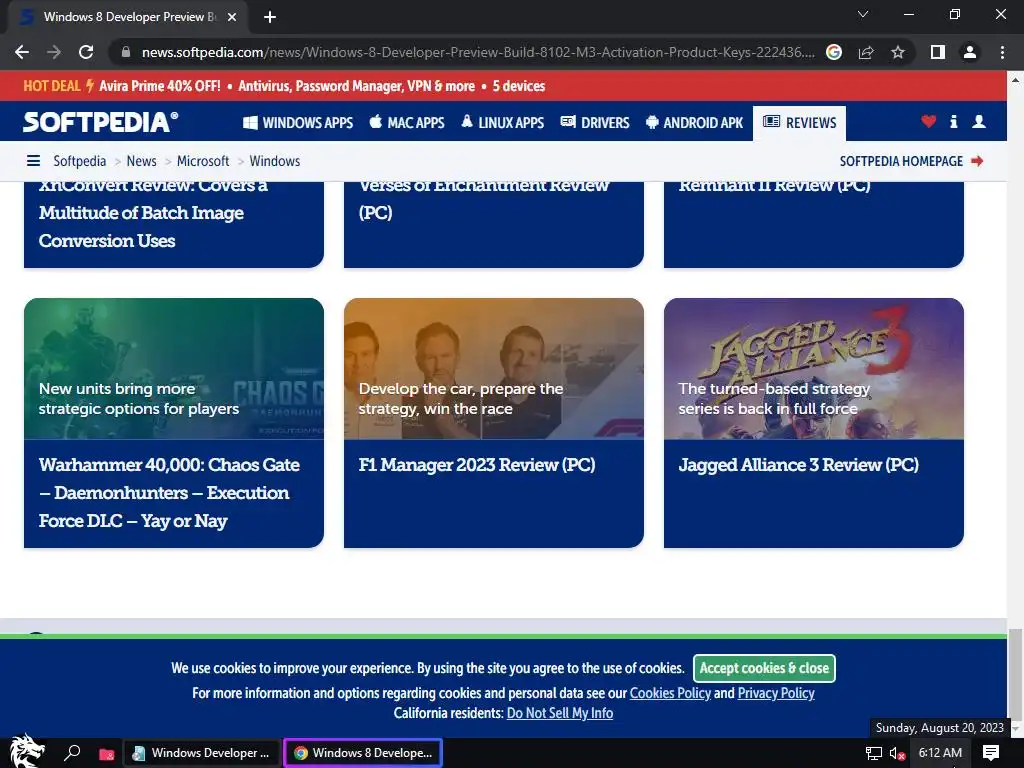Open Linux Apps section
This screenshot has height=768, width=1024.
502,123
